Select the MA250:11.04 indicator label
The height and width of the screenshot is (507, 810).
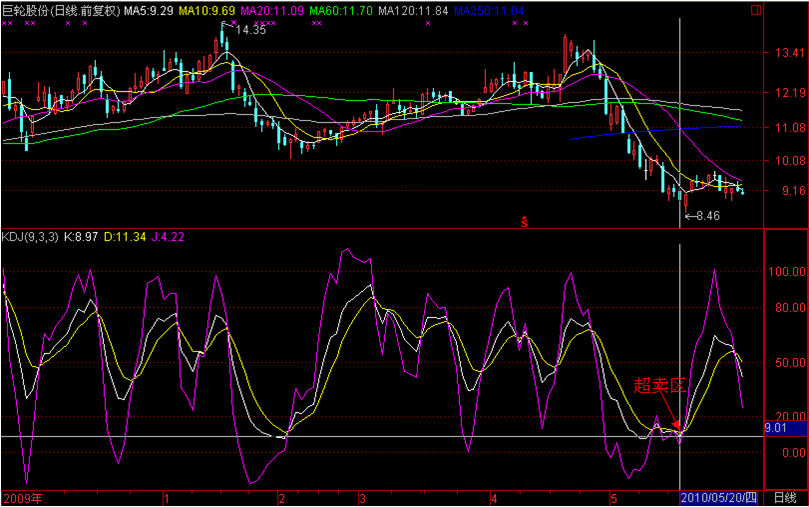tap(489, 11)
